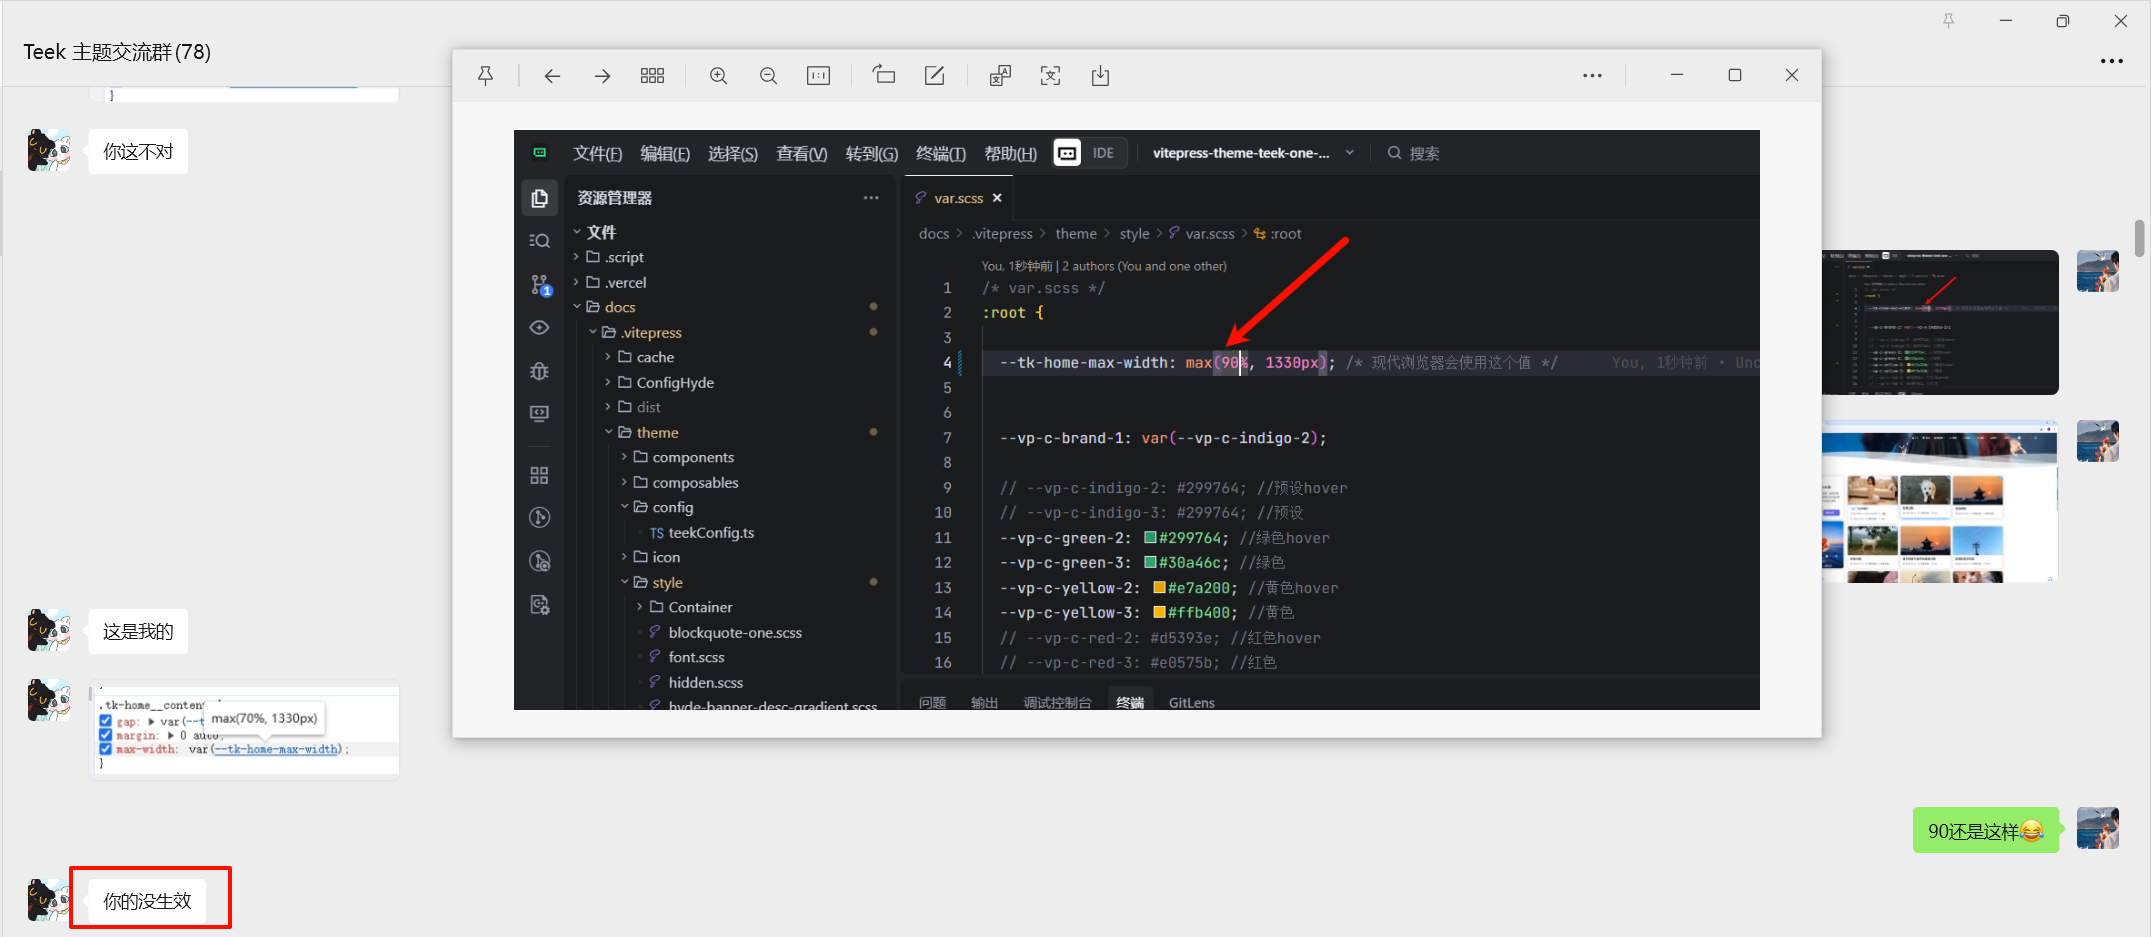Open the first code screenshot thumbnail in chat
Screen dimensions: 2151x937
coord(1940,322)
